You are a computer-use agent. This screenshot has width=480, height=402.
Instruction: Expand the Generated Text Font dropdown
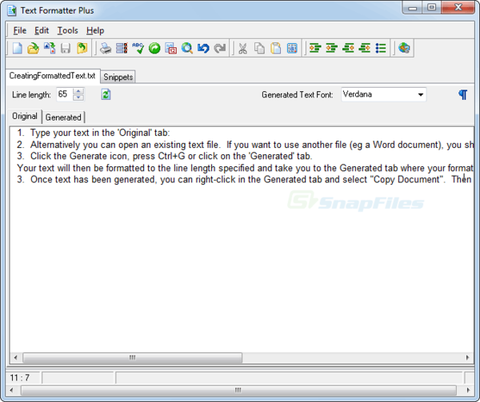pos(421,95)
